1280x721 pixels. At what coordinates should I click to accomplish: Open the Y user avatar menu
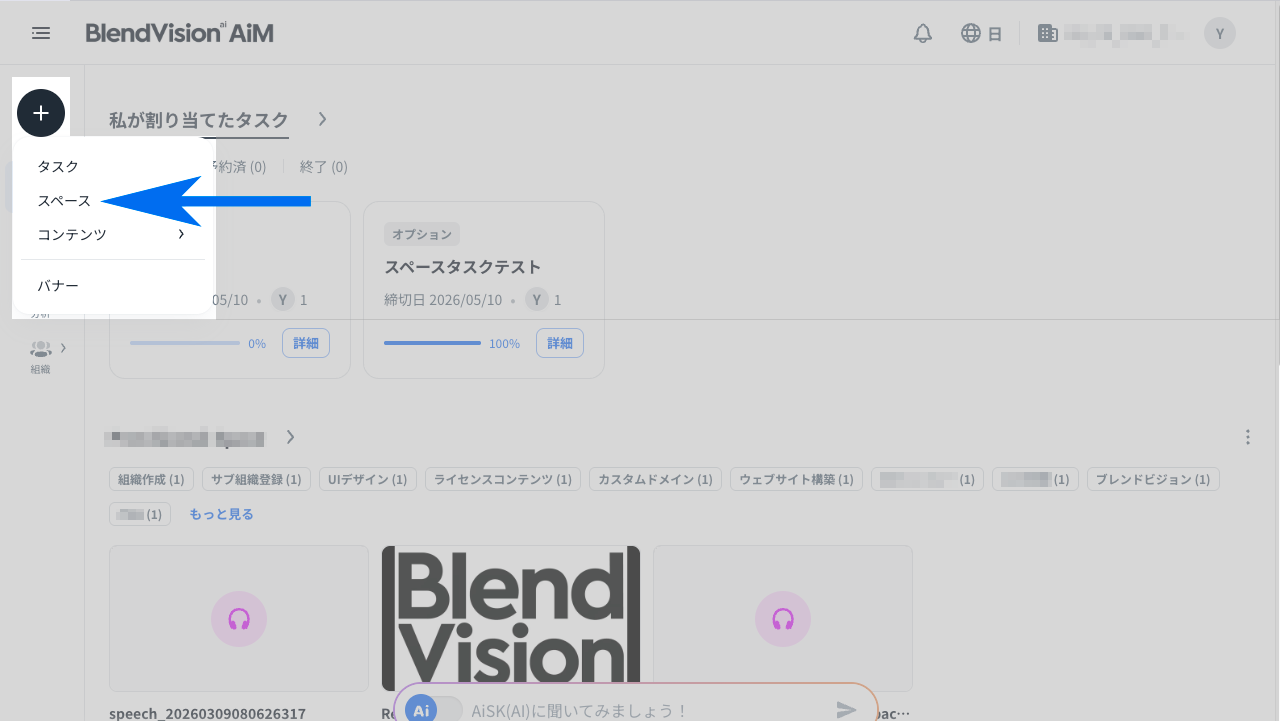(1219, 33)
